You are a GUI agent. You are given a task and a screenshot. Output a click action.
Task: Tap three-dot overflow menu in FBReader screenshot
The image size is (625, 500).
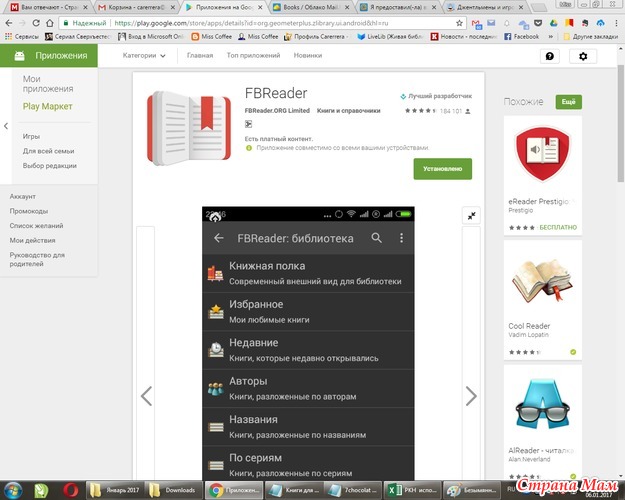[401, 238]
